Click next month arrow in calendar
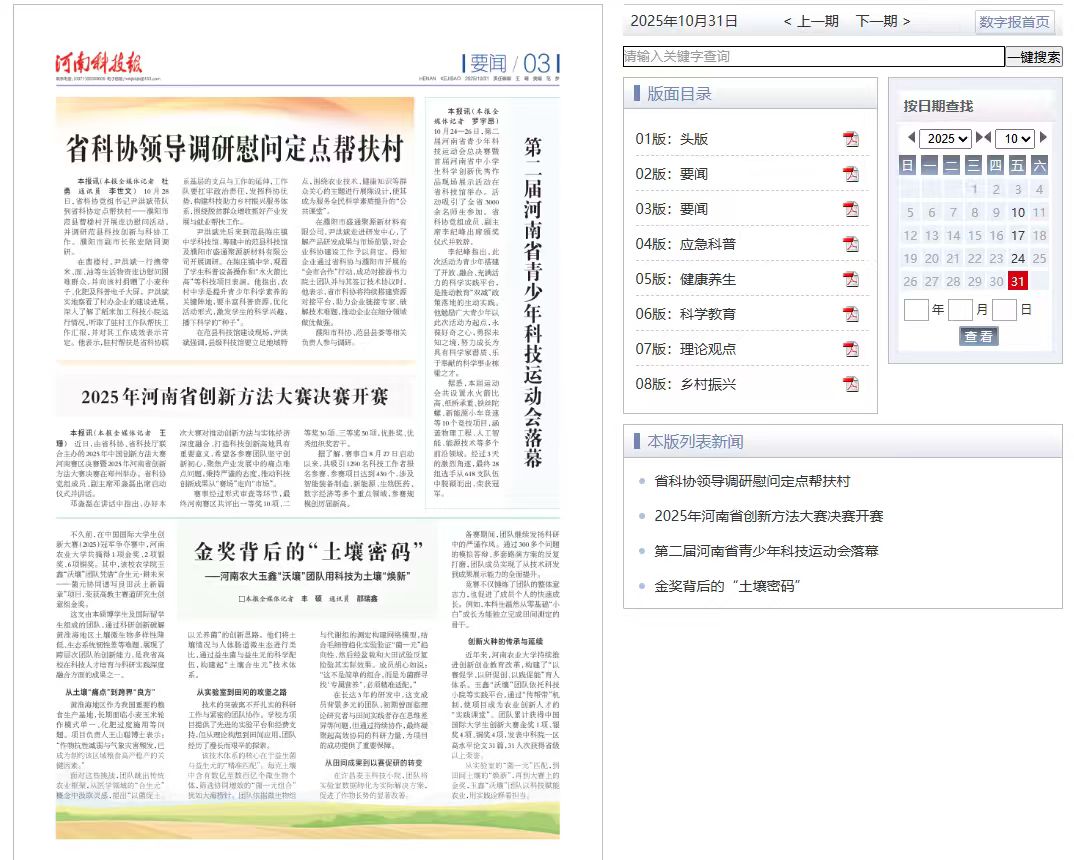1074x860 pixels. click(x=1043, y=137)
